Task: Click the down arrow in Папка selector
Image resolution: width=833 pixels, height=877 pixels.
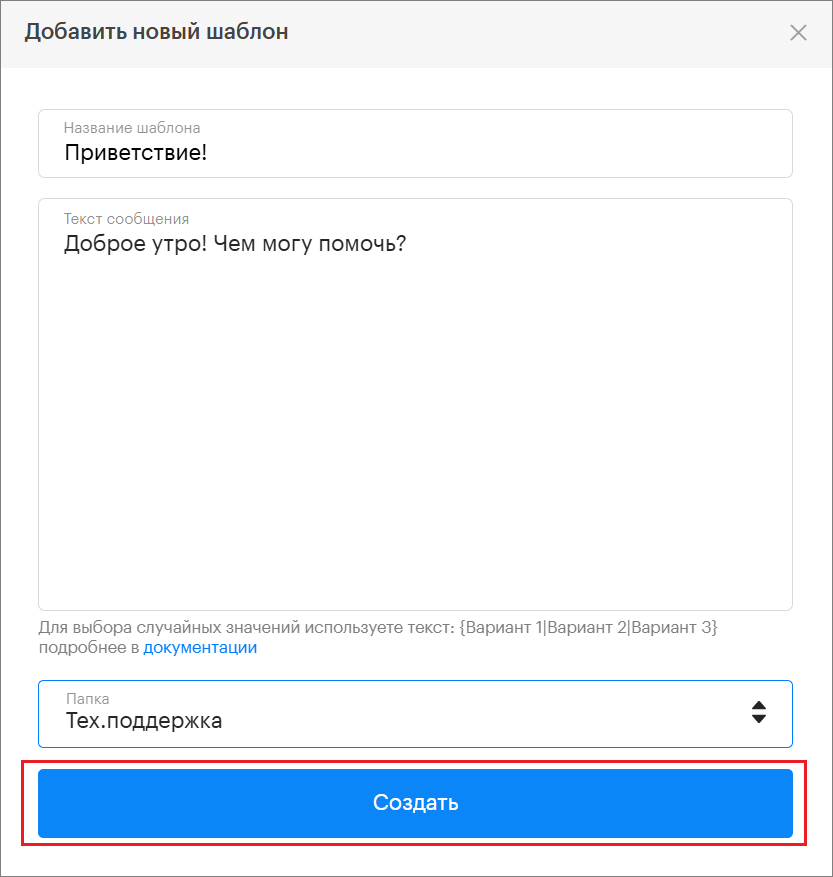Action: 759,718
